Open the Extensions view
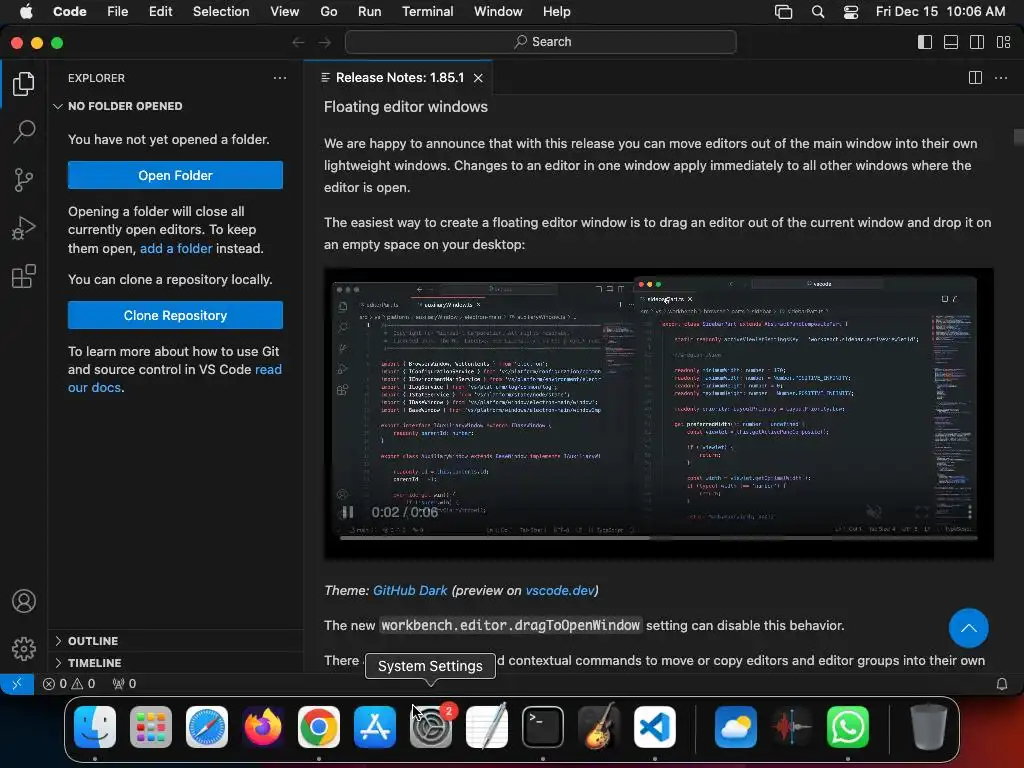This screenshot has width=1024, height=768. tap(24, 276)
